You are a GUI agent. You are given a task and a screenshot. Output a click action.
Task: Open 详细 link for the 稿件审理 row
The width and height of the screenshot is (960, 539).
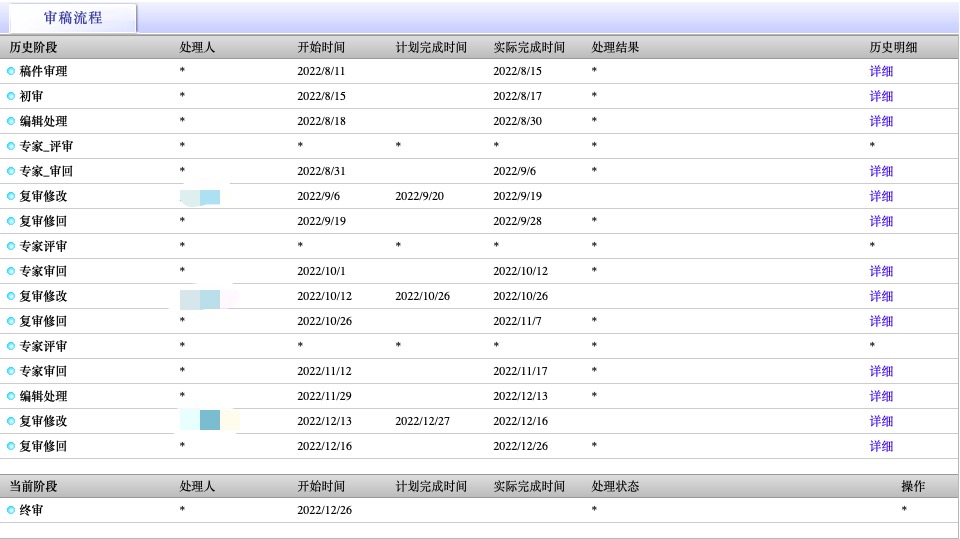[x=881, y=71]
